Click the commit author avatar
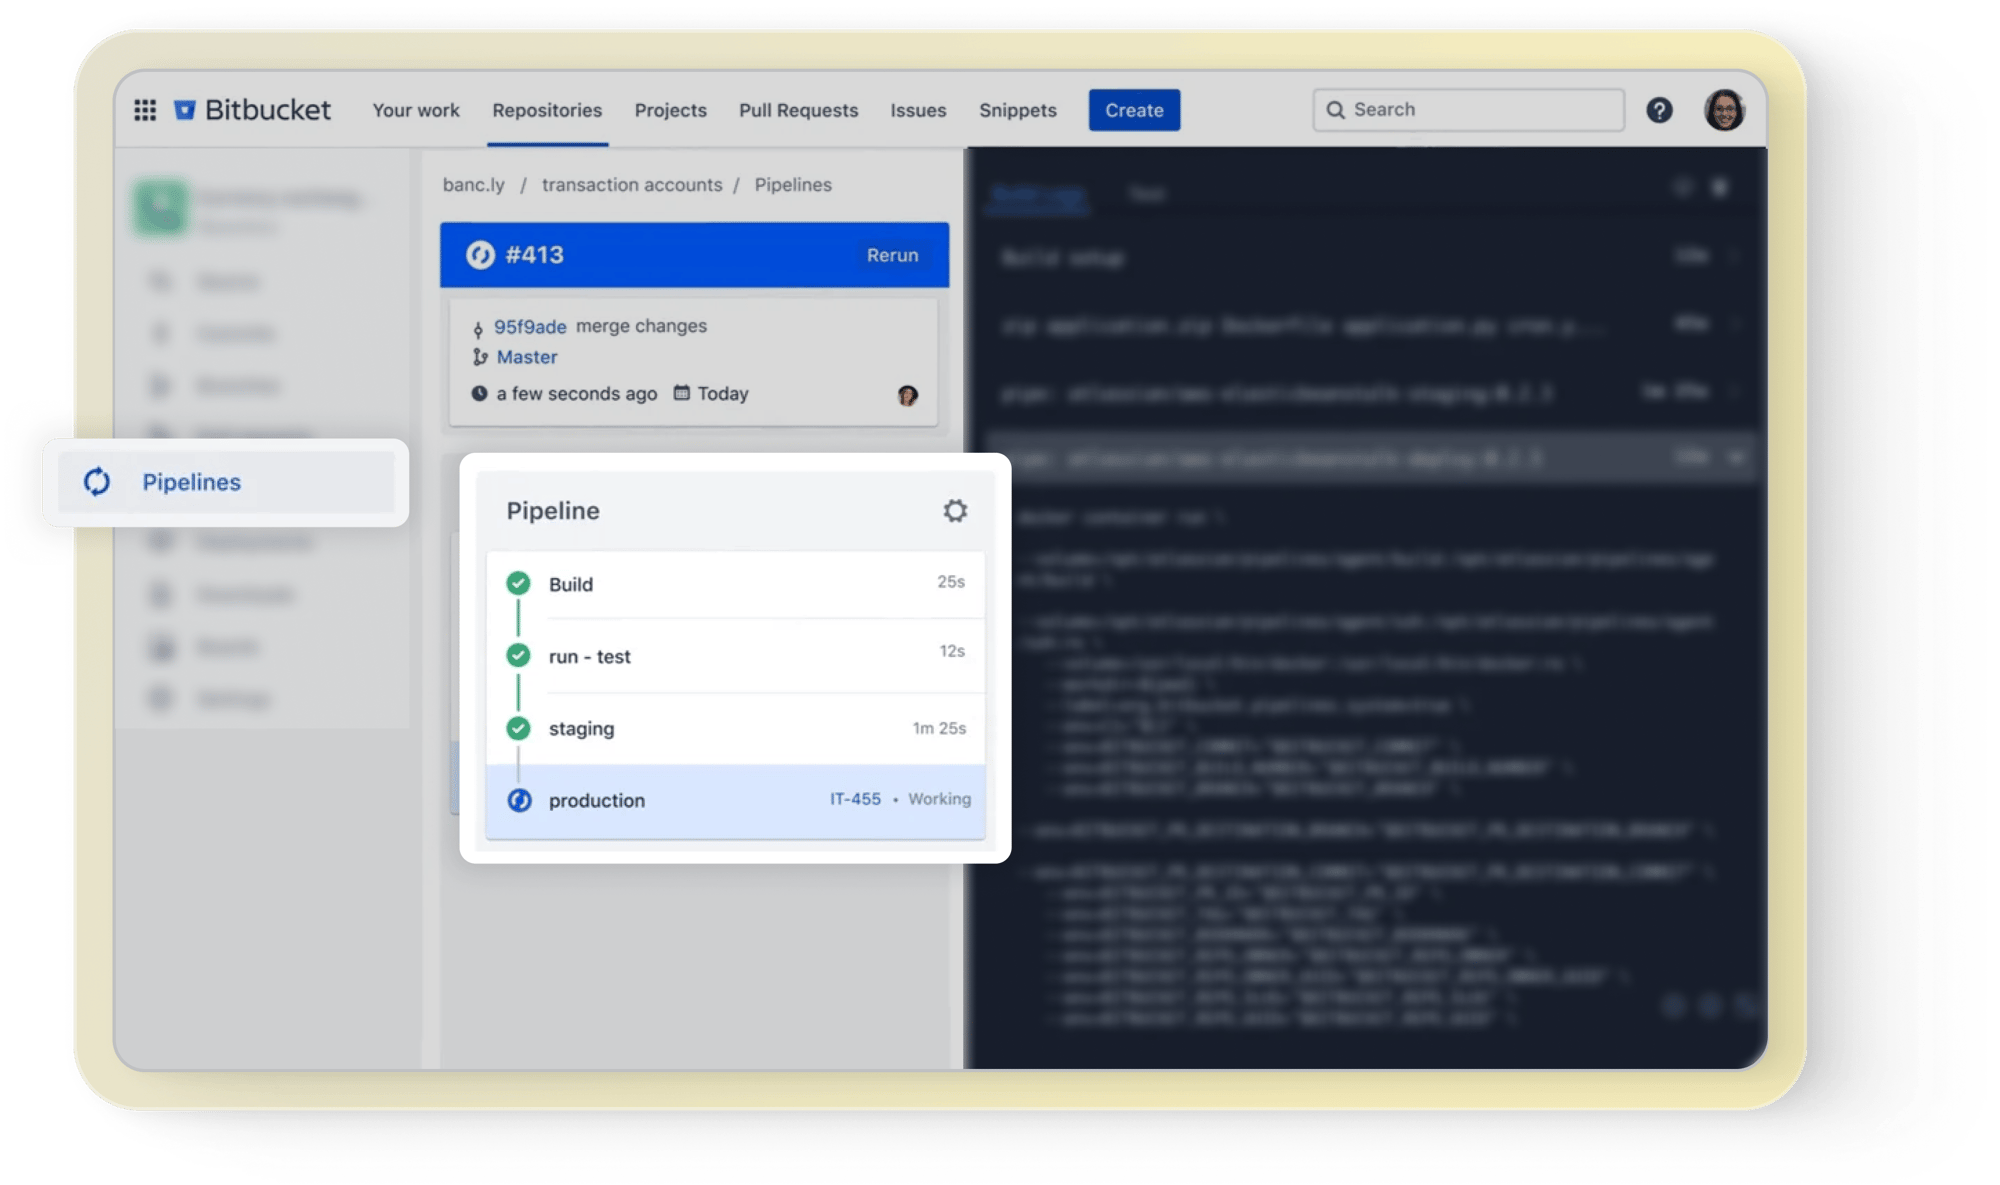 pos(907,395)
